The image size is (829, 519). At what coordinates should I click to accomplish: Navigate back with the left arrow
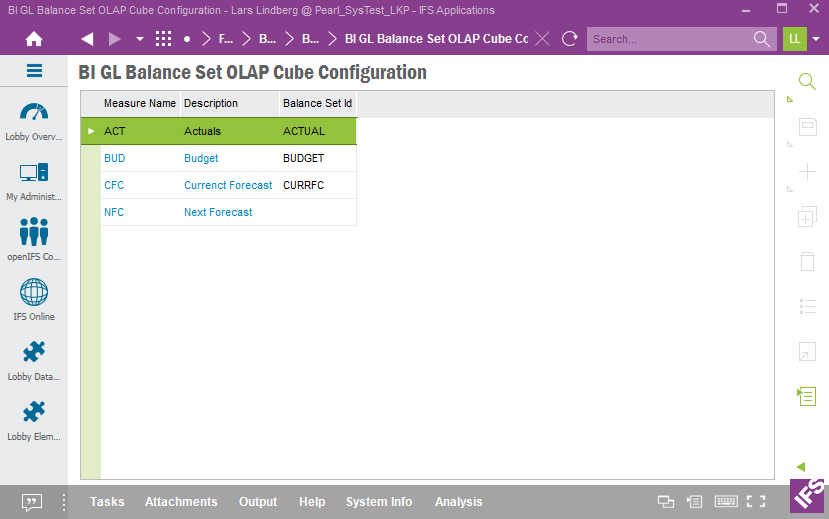pyautogui.click(x=87, y=39)
